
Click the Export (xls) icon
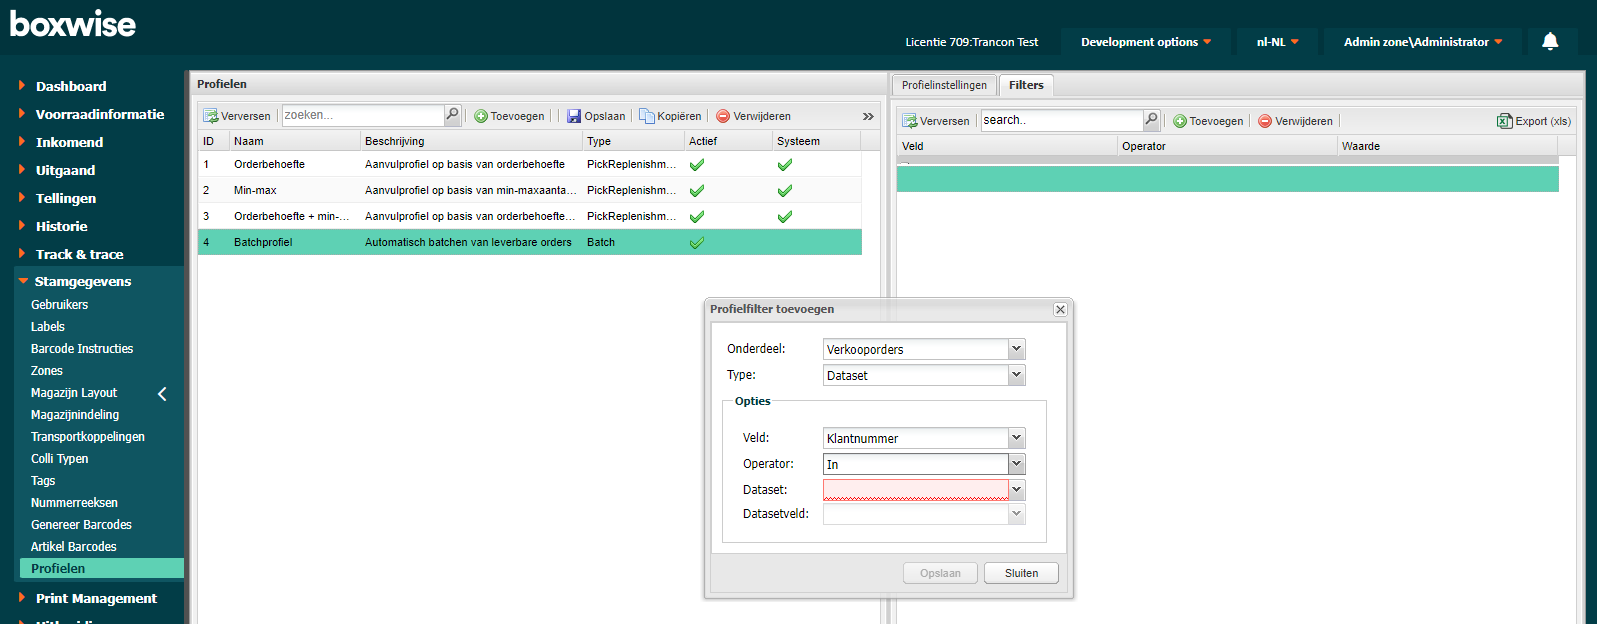point(1504,121)
